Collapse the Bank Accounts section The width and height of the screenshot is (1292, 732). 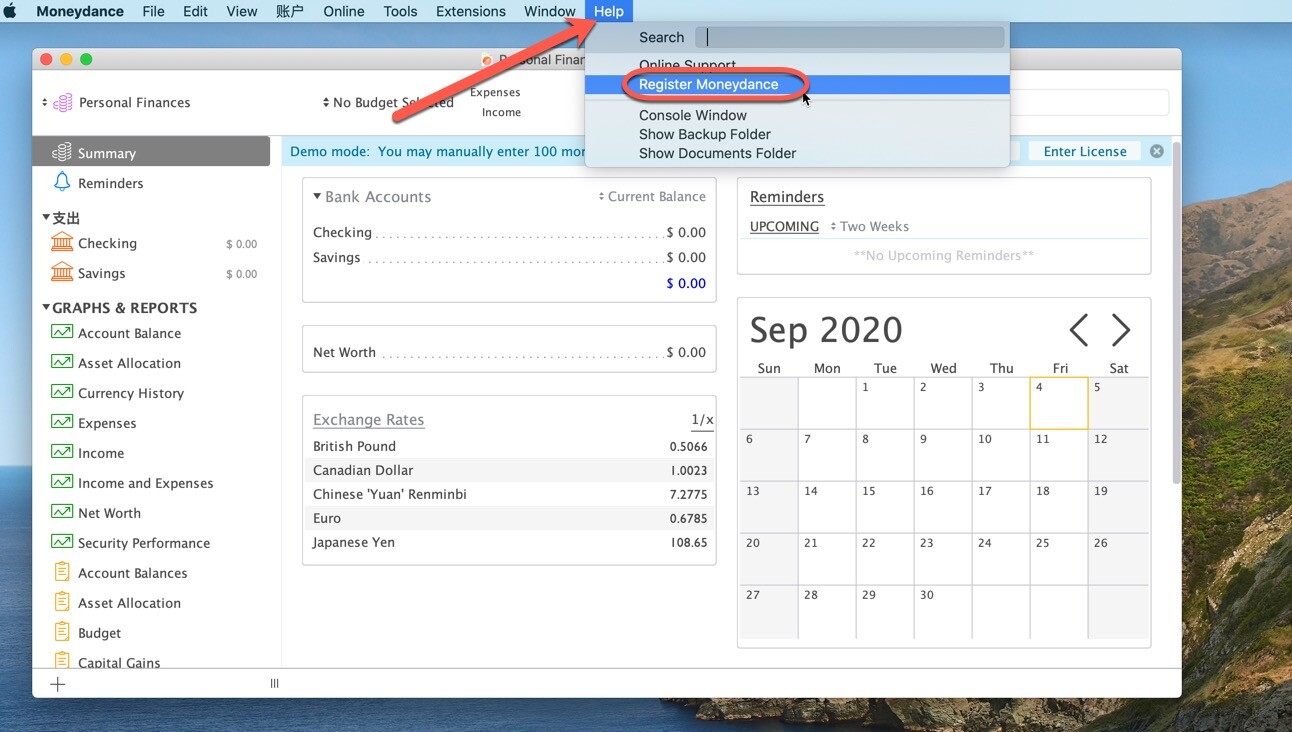[x=317, y=197]
